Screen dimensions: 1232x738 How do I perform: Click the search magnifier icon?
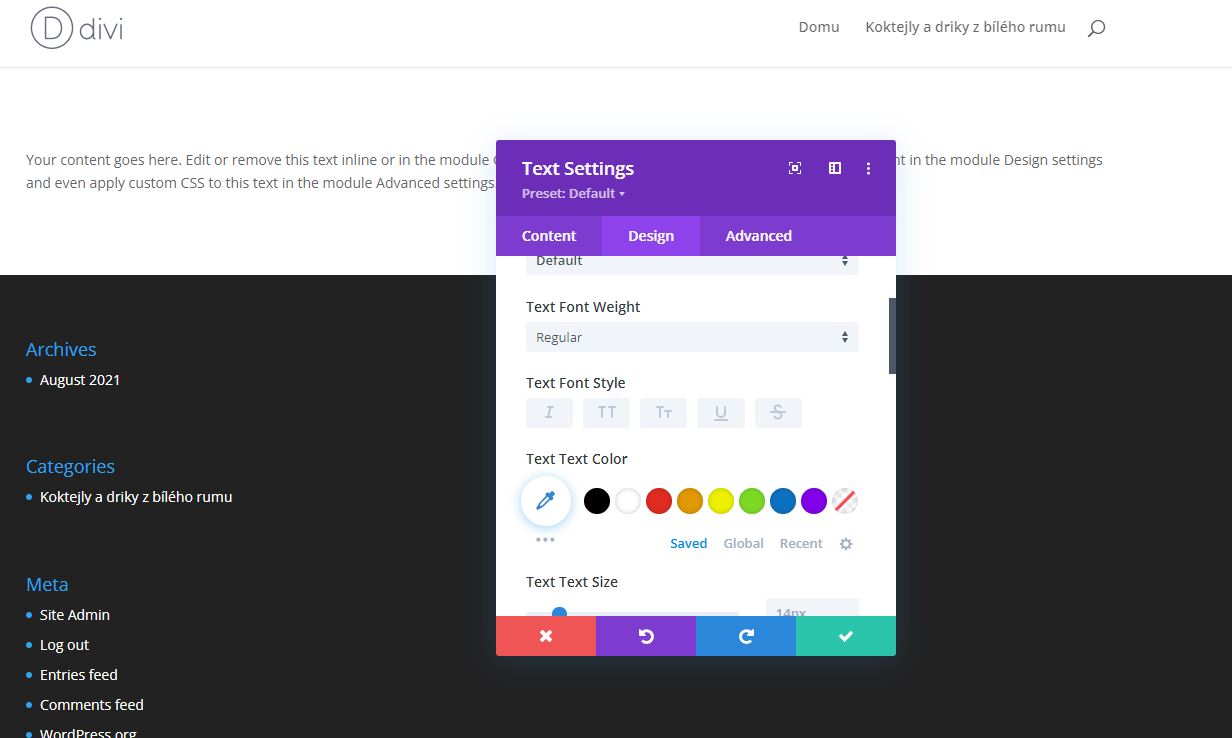coord(1096,28)
